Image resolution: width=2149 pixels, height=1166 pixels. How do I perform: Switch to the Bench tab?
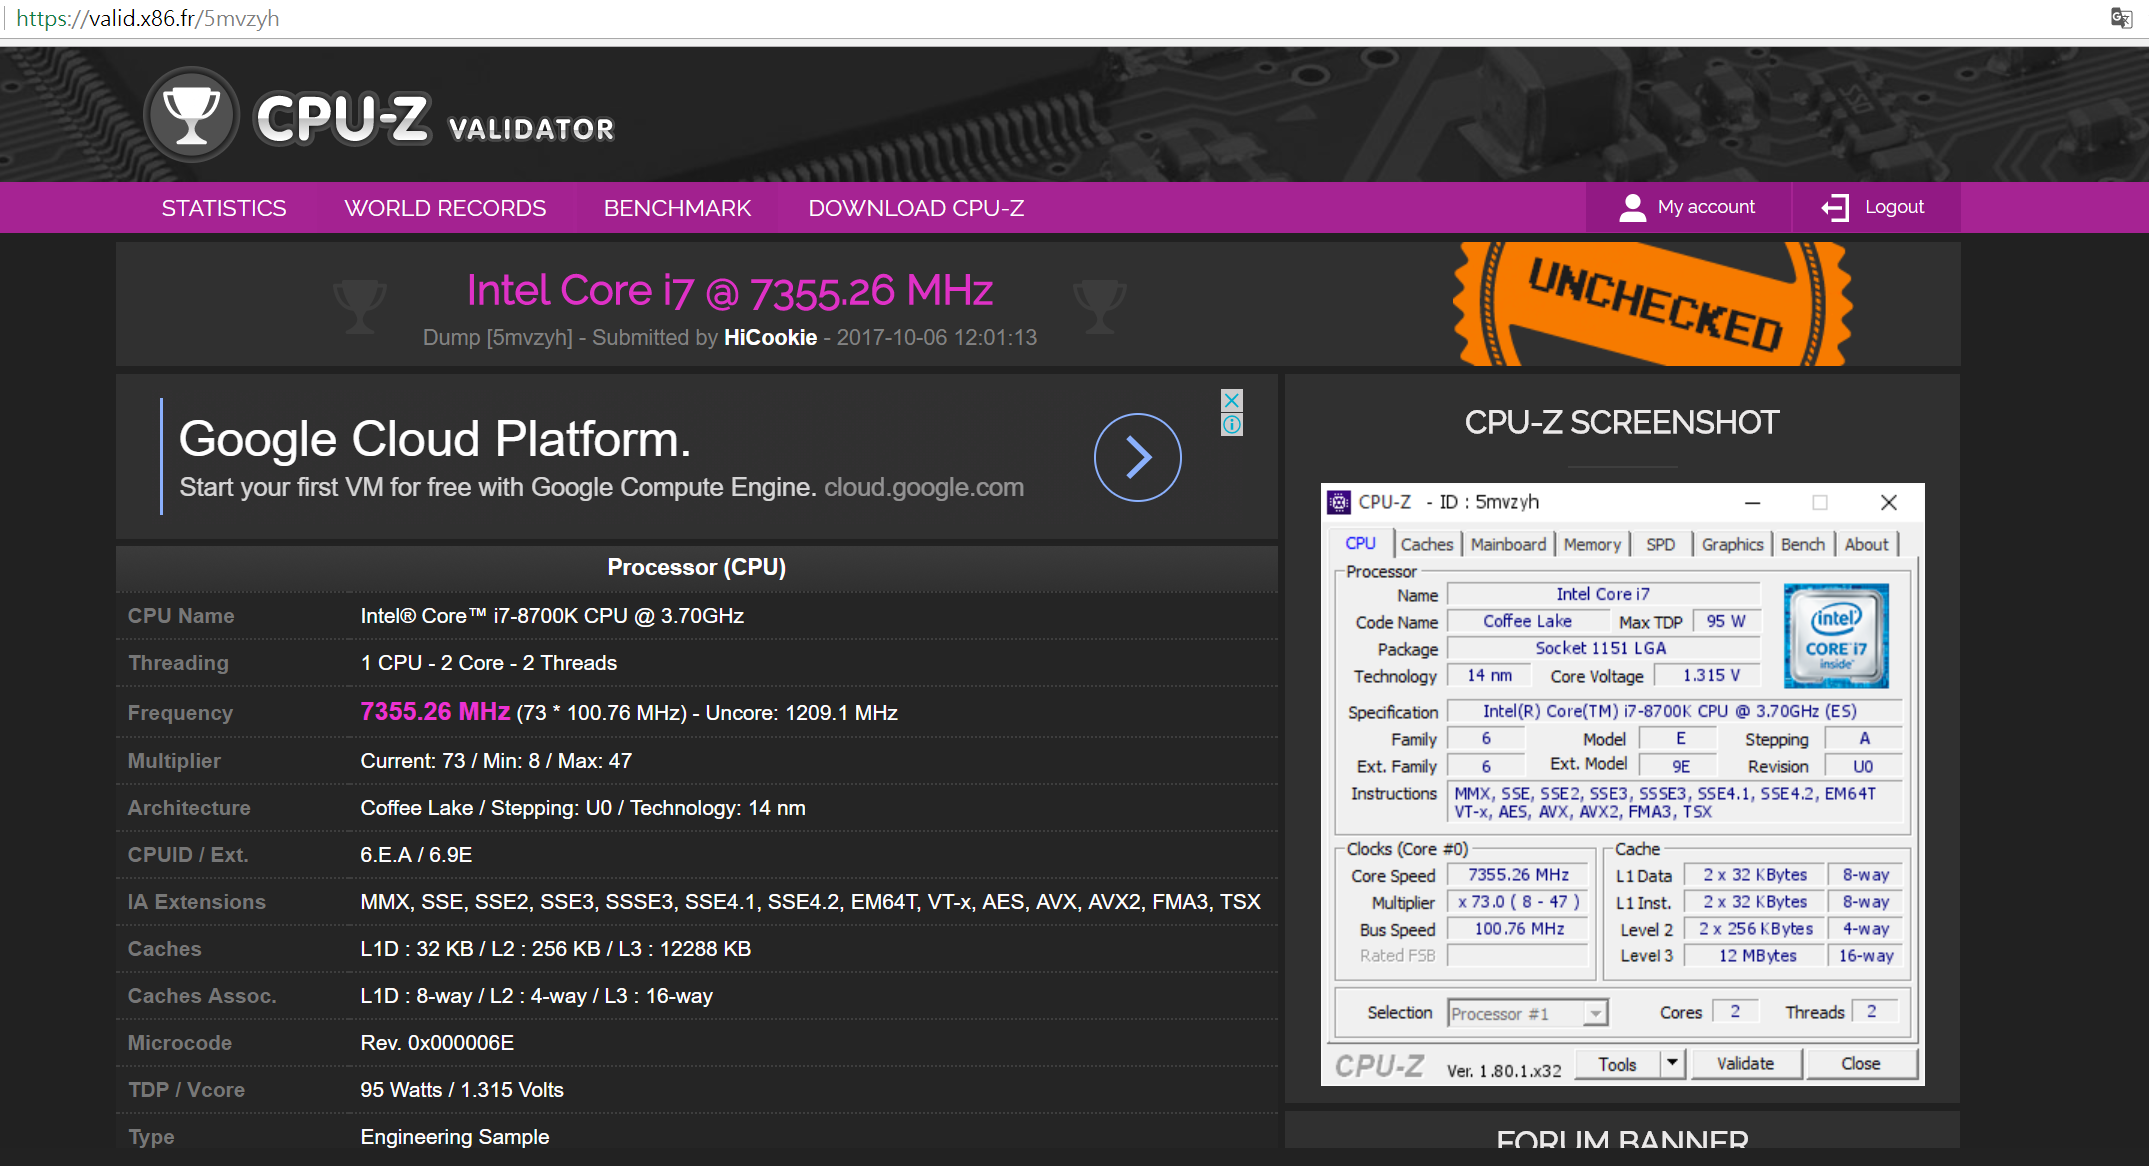tap(1803, 545)
